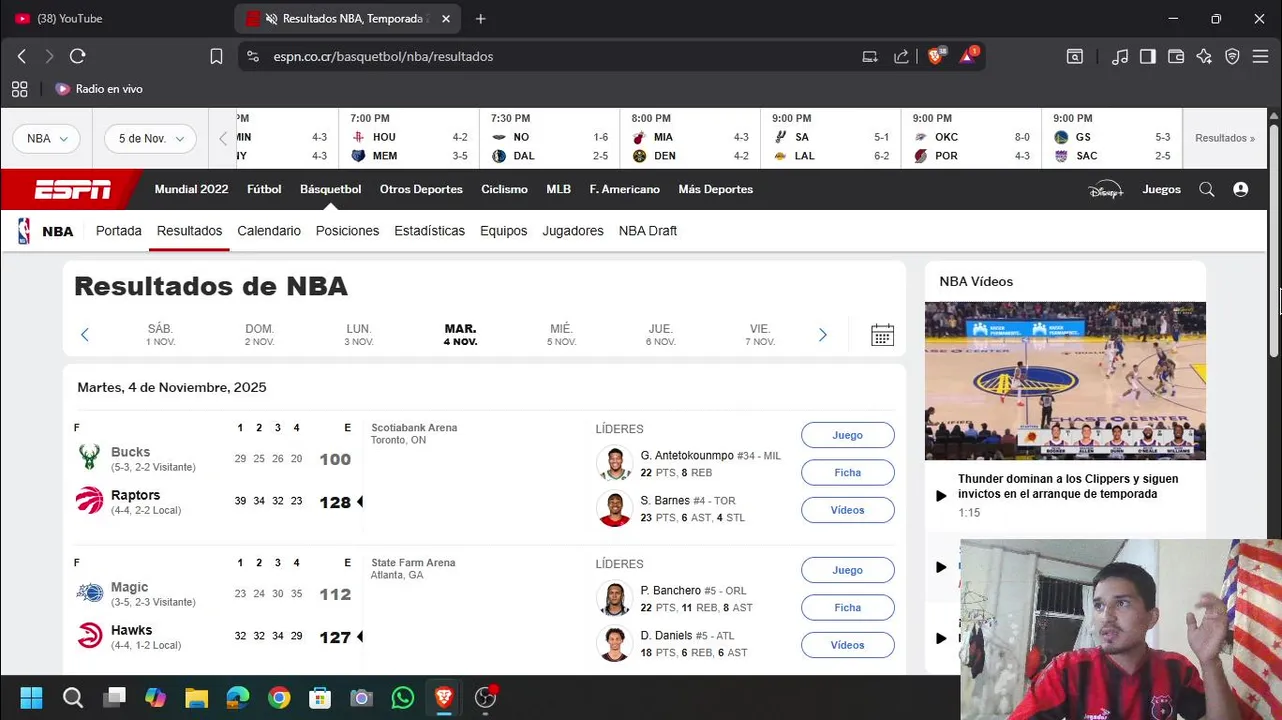Switch to Posiciones tab
Image resolution: width=1282 pixels, height=720 pixels.
tap(347, 231)
